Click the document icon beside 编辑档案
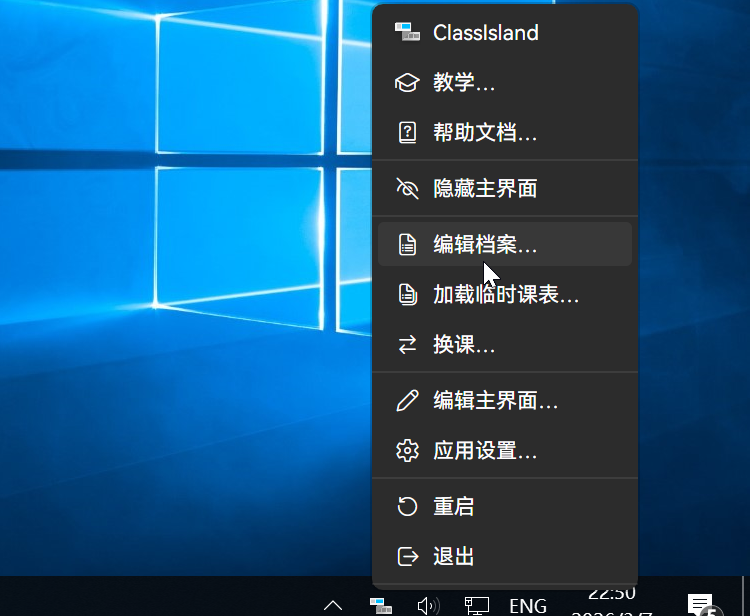 coord(408,244)
